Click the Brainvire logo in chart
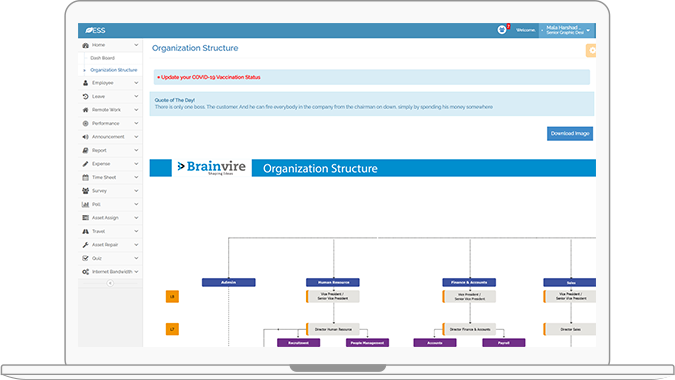The height and width of the screenshot is (380, 675). (211, 167)
